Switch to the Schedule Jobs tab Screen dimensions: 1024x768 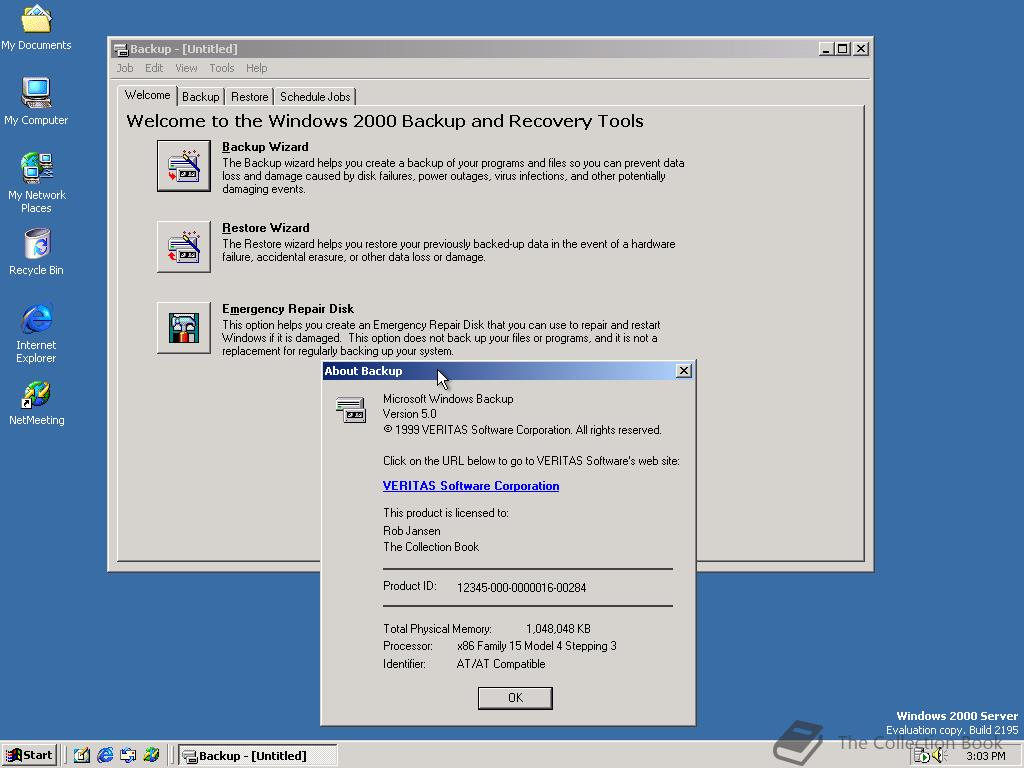point(315,97)
